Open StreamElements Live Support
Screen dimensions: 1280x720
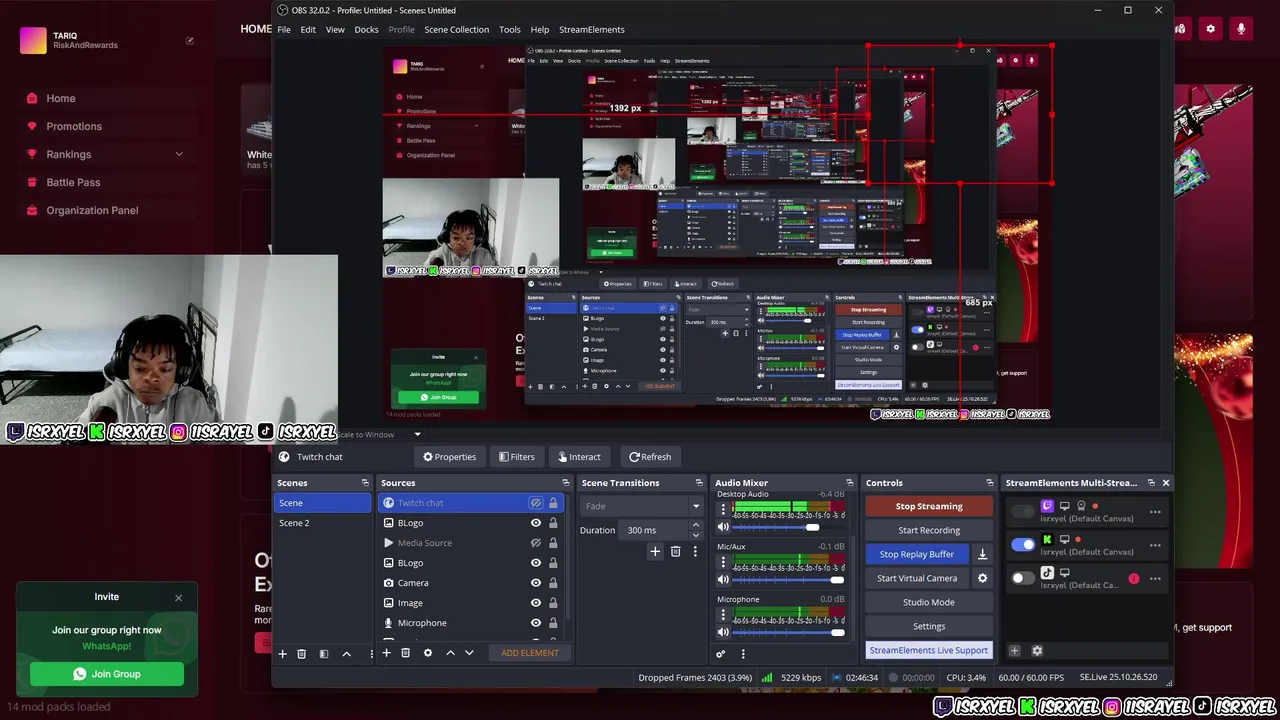point(929,650)
